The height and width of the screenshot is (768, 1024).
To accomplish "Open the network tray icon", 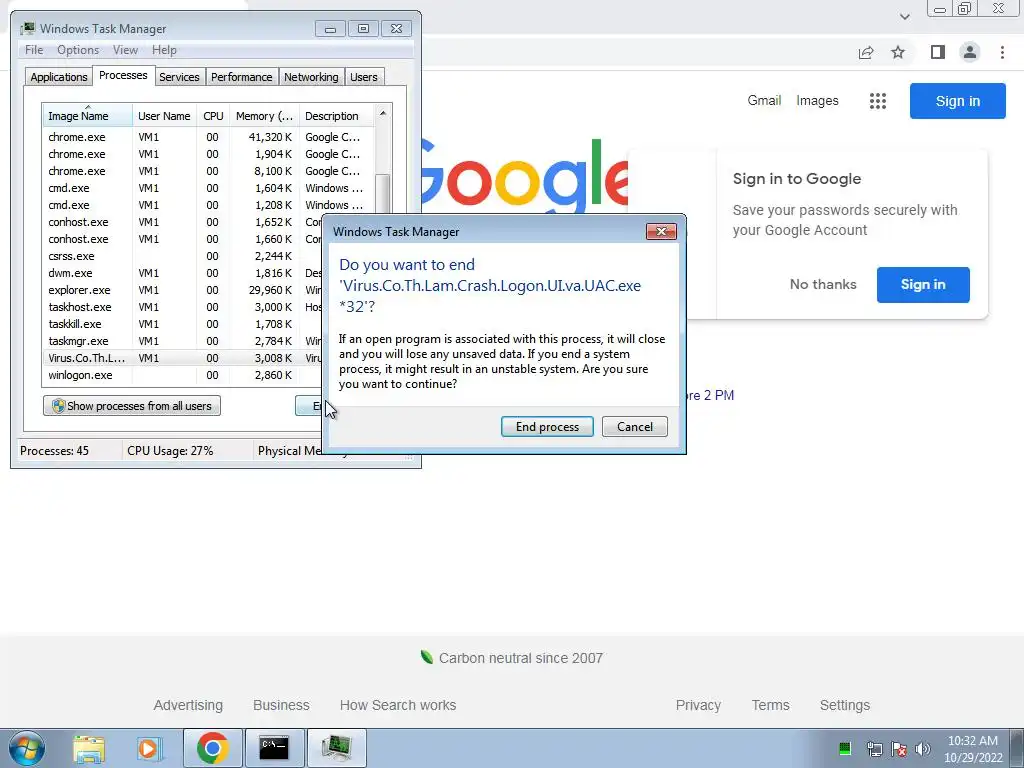I will pos(874,749).
